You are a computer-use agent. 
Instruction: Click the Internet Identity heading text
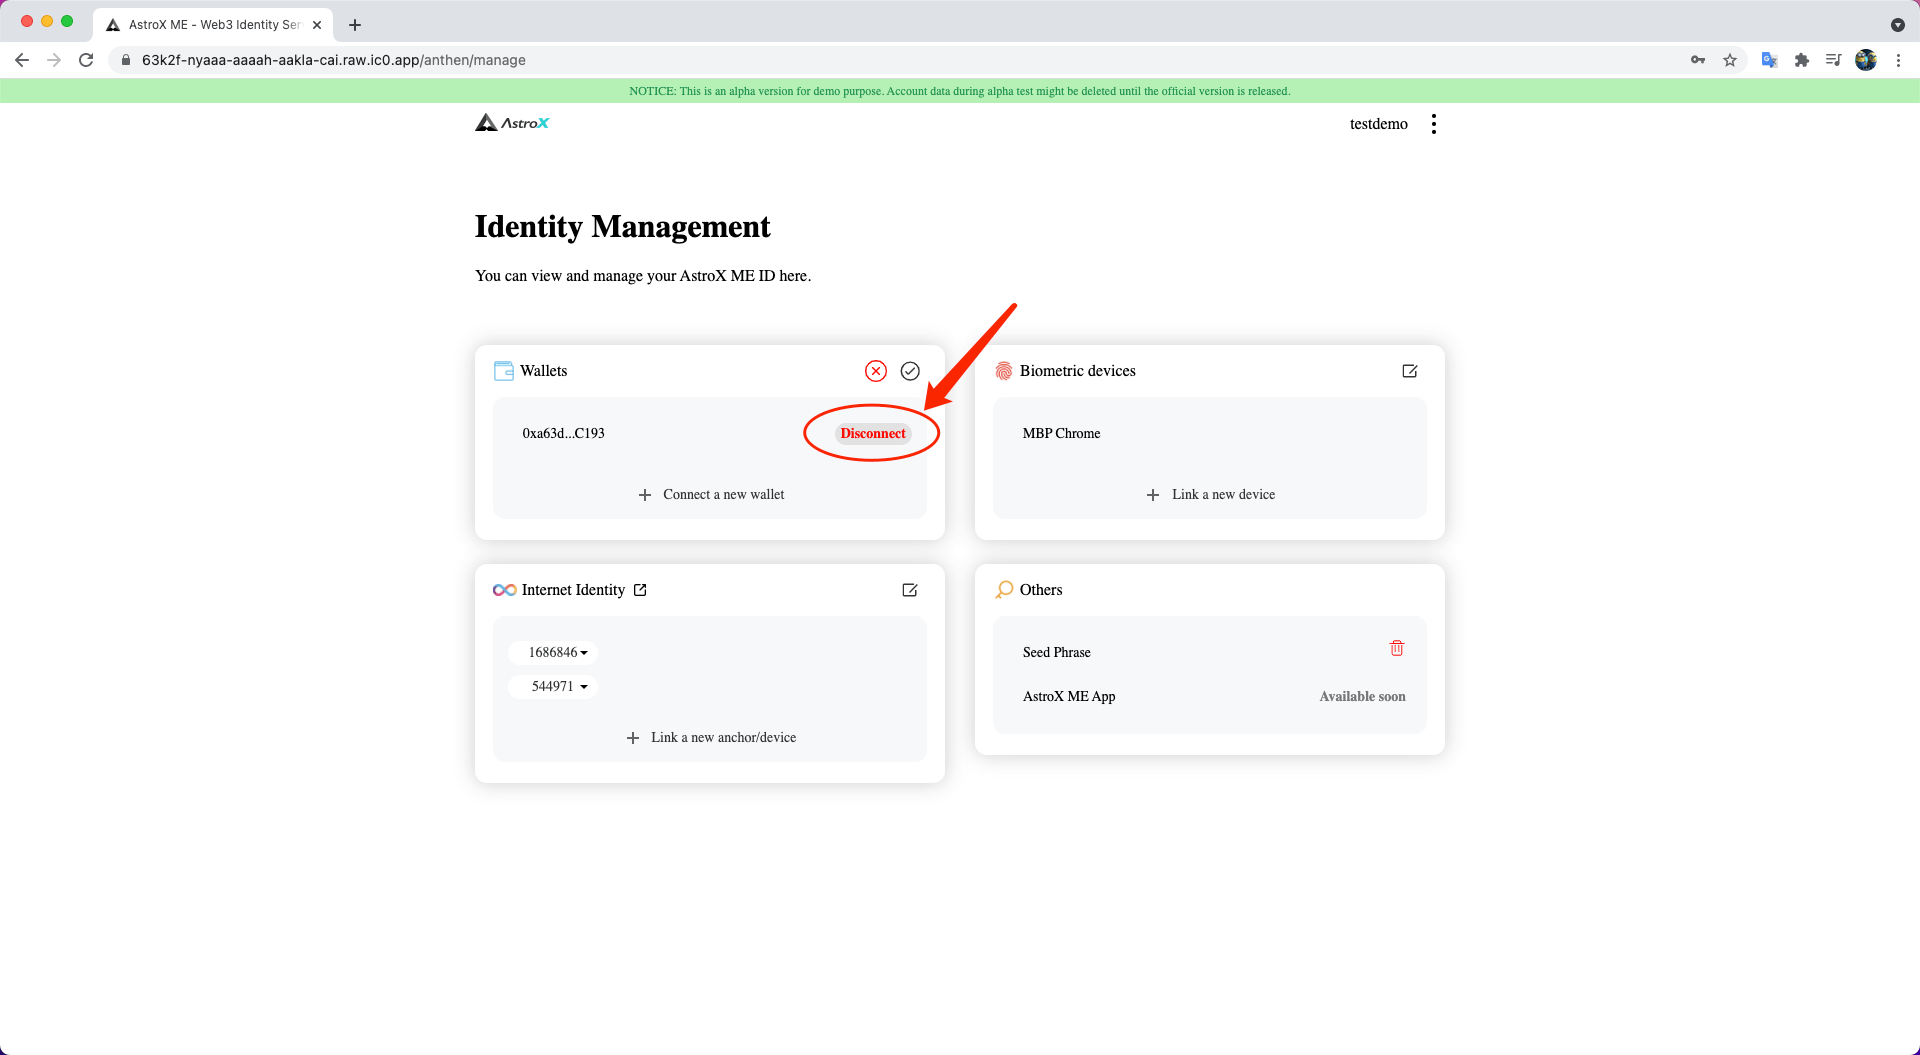coord(573,590)
